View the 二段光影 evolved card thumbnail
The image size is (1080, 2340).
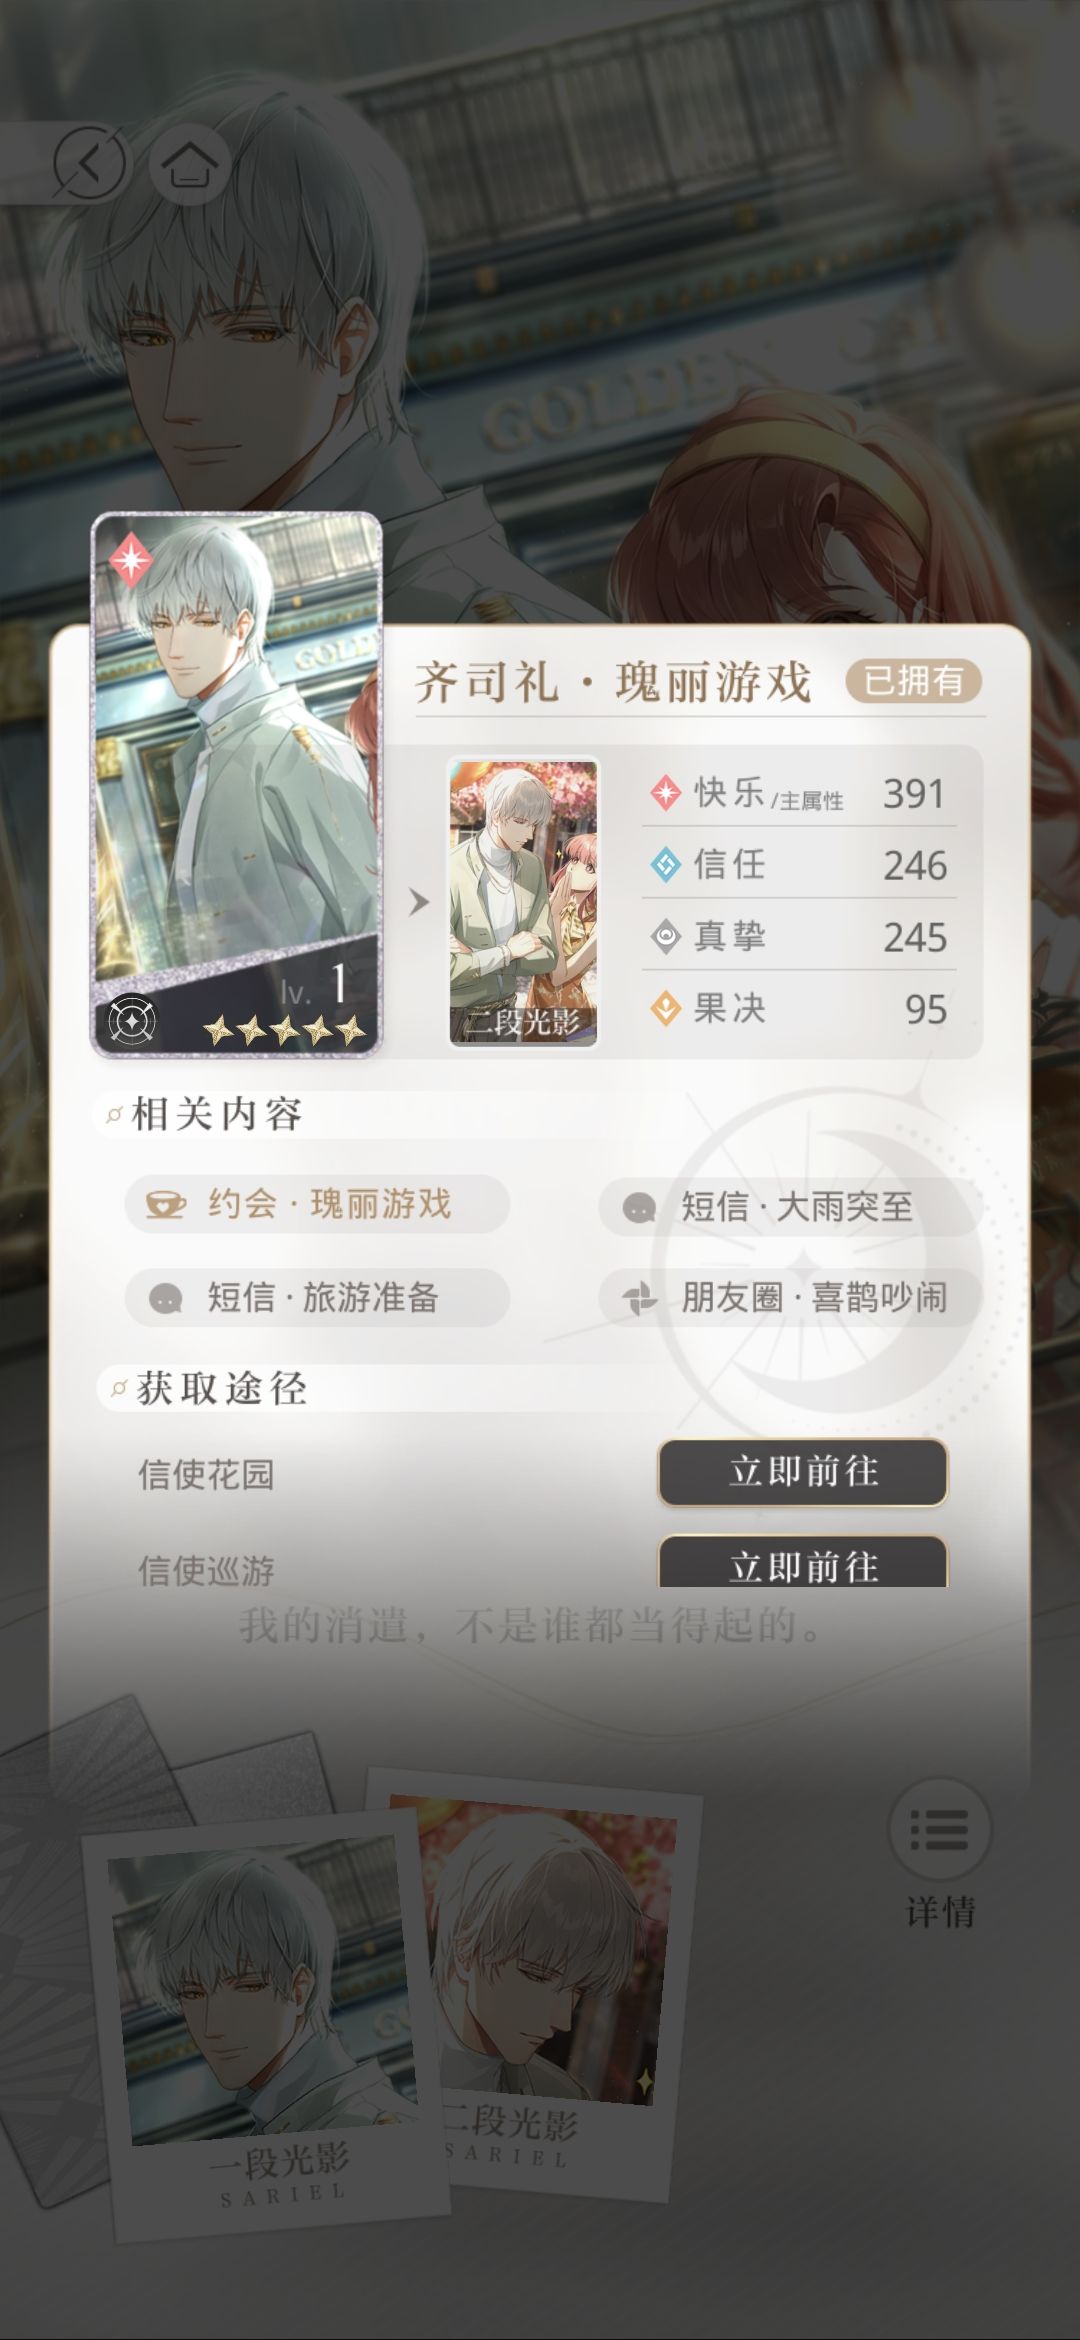523,902
